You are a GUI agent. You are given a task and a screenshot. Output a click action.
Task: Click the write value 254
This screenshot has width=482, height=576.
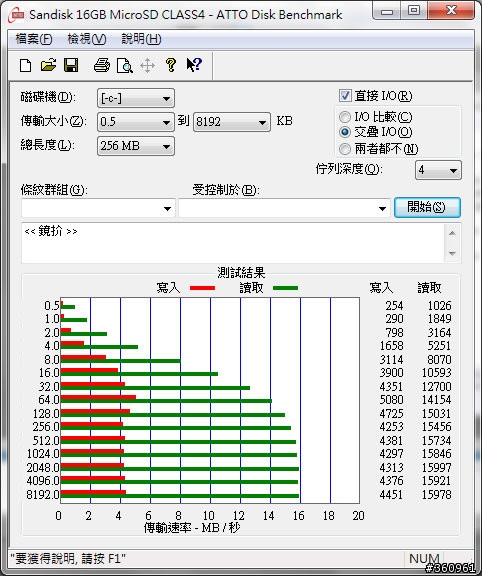394,306
